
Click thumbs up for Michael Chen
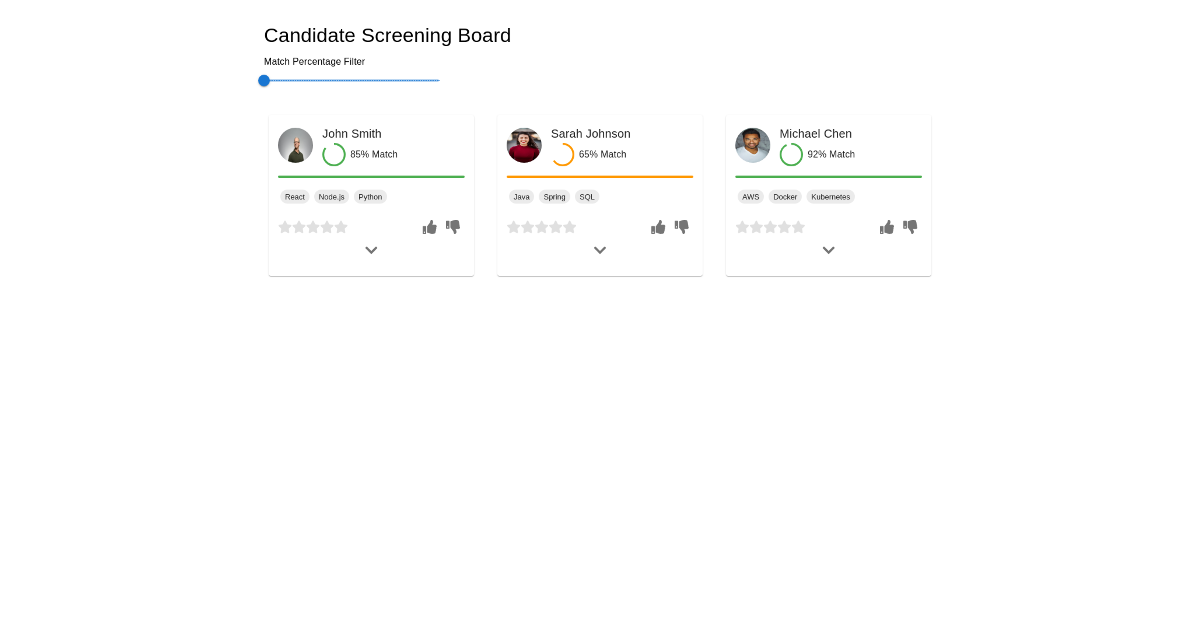(887, 227)
